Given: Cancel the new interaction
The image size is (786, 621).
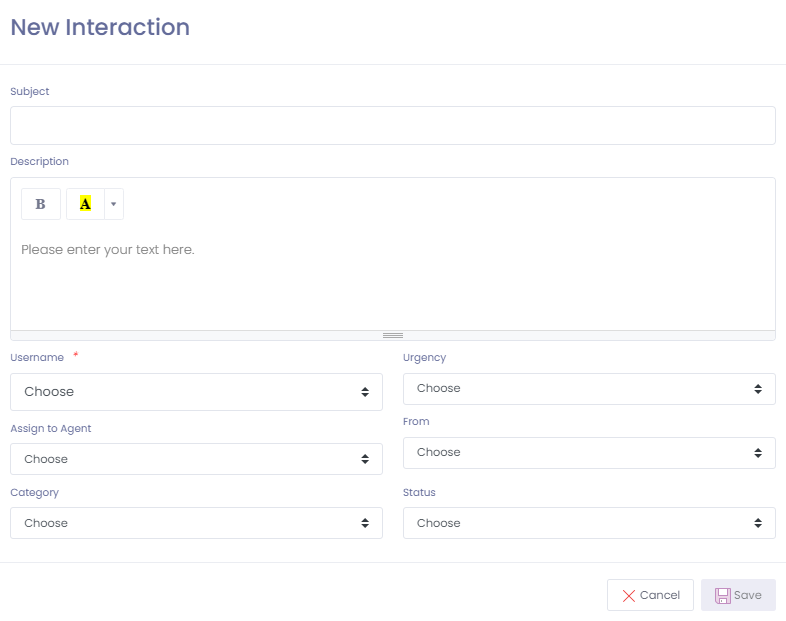Looking at the screenshot, I should tap(650, 595).
